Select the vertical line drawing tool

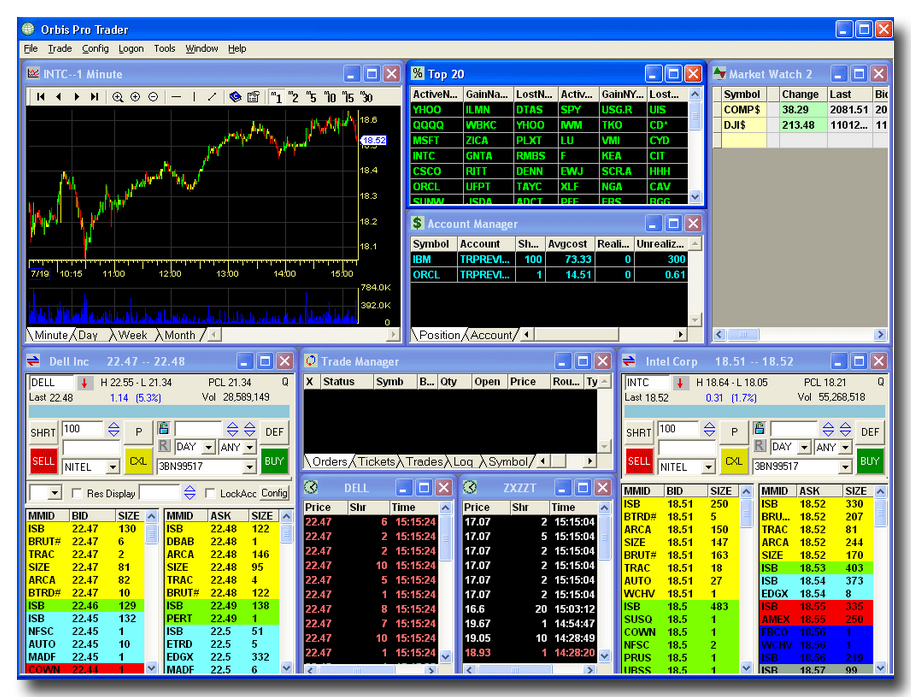[194, 97]
